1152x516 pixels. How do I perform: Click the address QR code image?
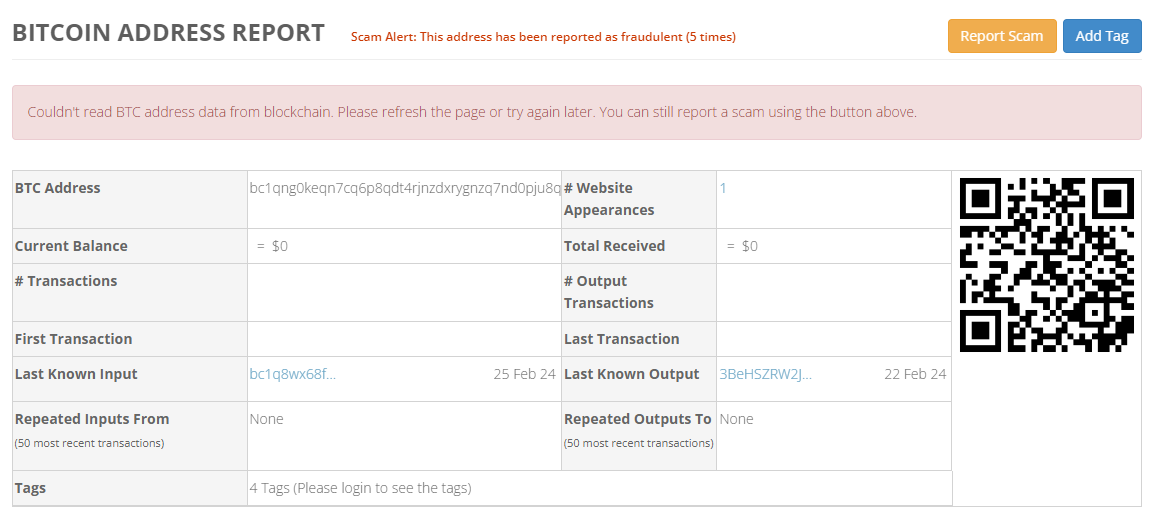(x=1047, y=265)
